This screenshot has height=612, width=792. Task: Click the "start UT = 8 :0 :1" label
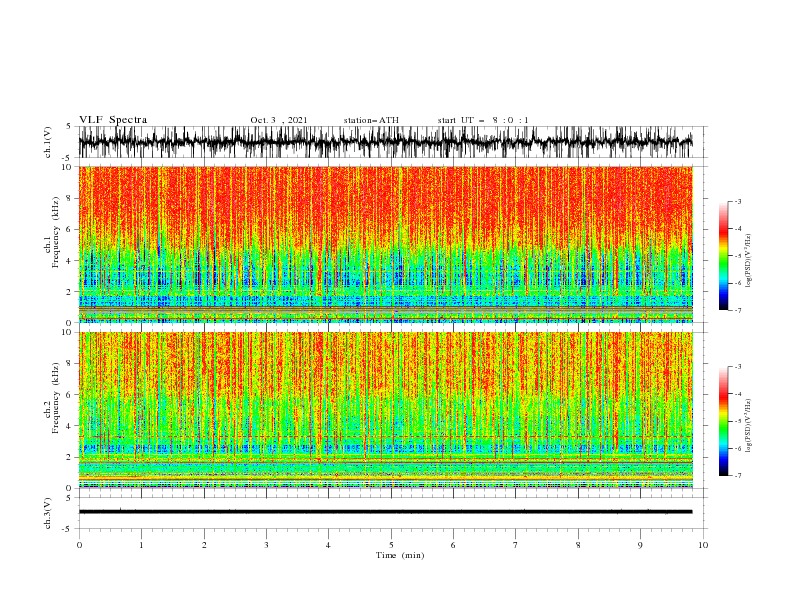click(x=483, y=120)
